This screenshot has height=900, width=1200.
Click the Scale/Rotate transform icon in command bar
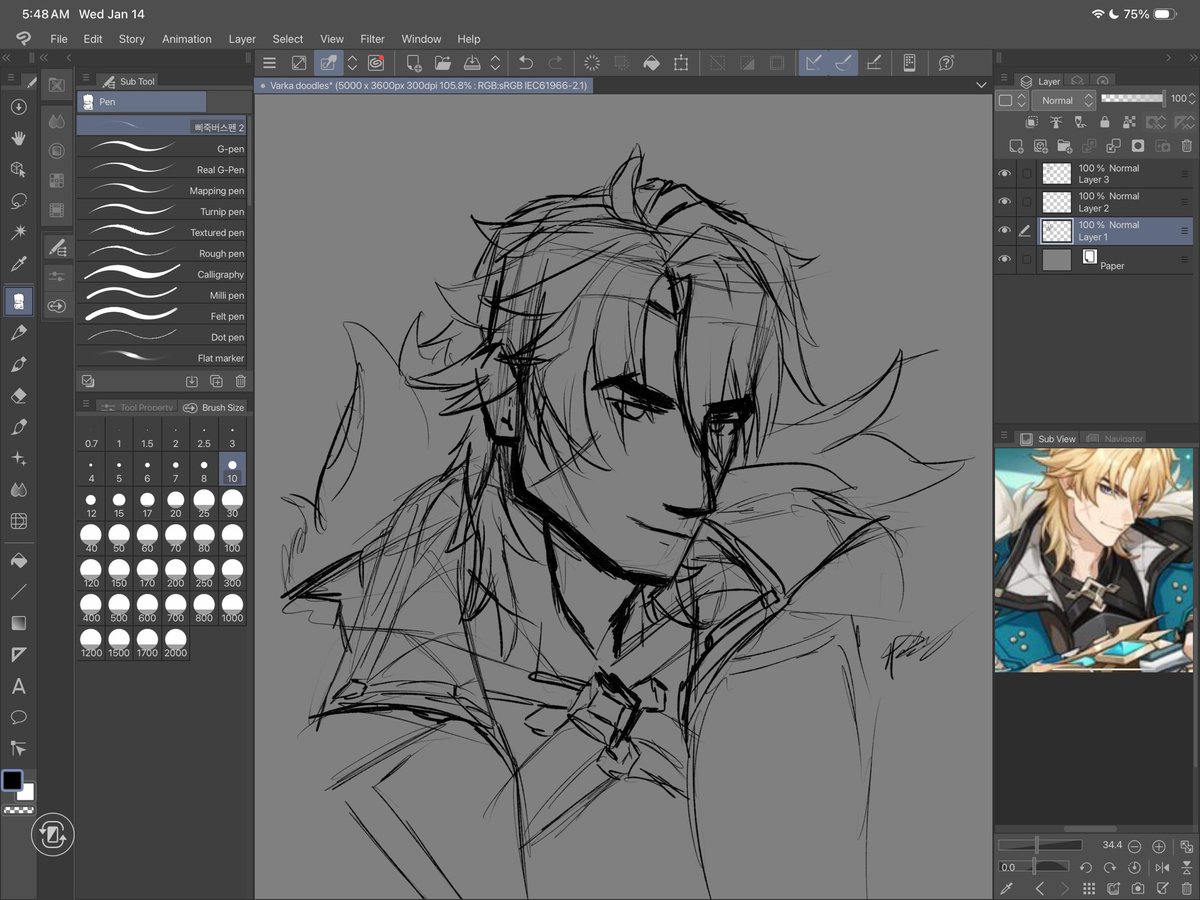click(681, 63)
